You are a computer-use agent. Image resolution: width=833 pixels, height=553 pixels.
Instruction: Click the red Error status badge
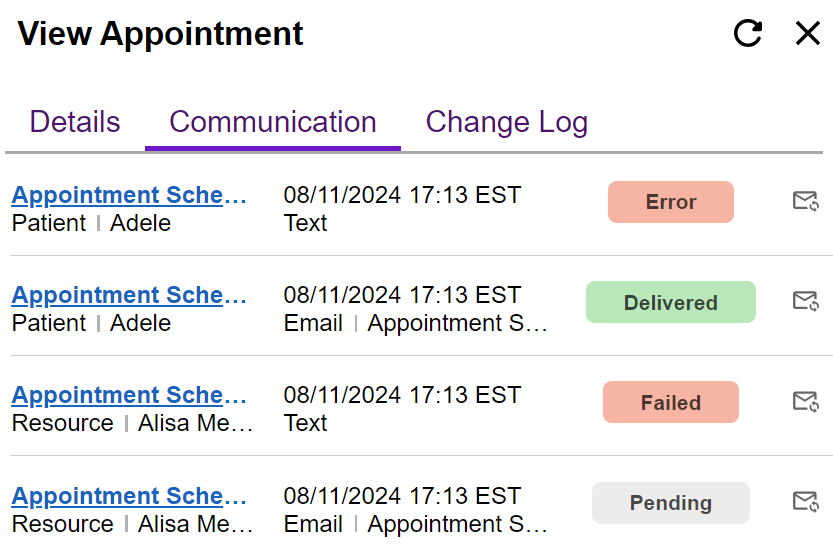click(670, 202)
